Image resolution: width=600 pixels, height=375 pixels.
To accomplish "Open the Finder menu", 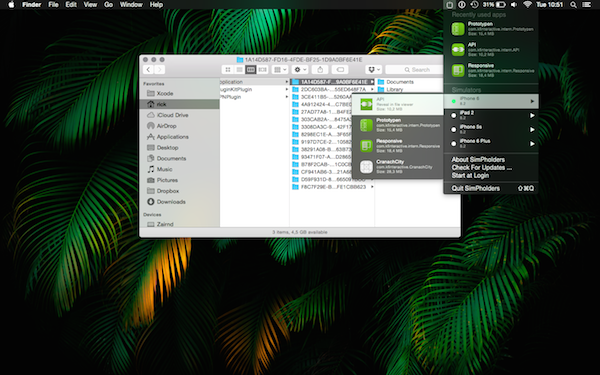I will pyautogui.click(x=31, y=5).
